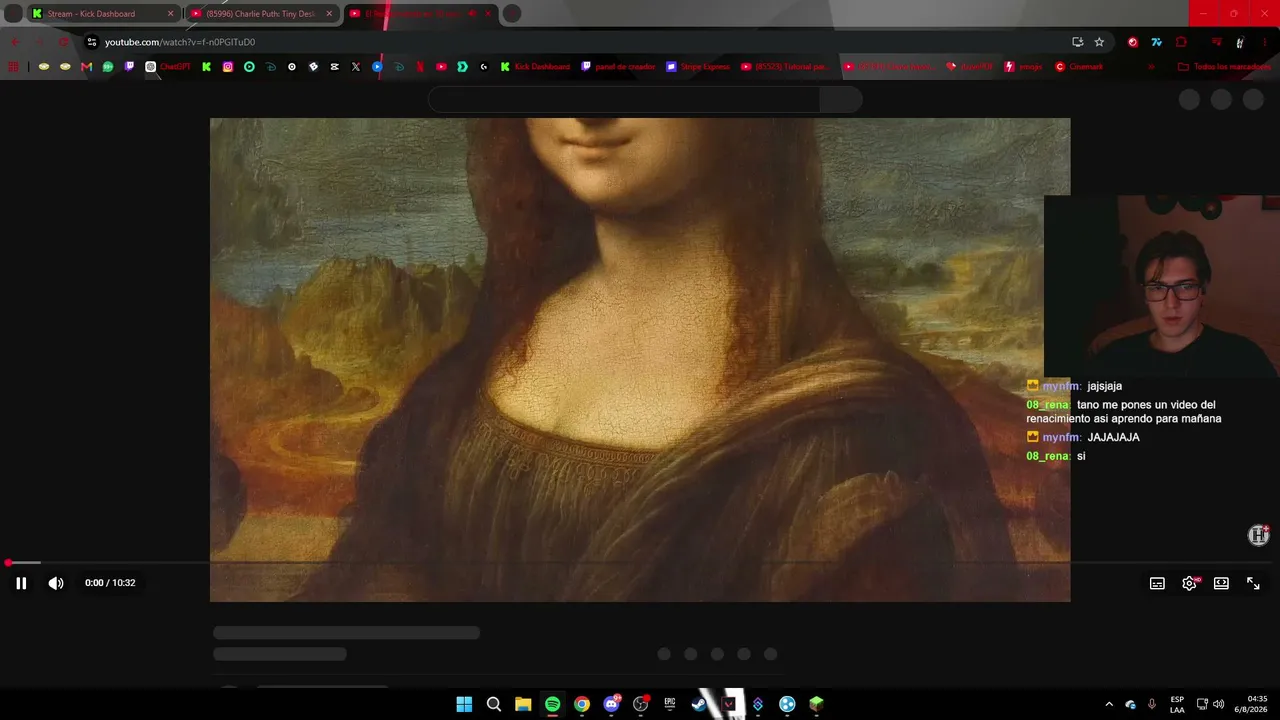This screenshot has height=720, width=1280.
Task: Open Steam from the taskbar
Action: [x=699, y=704]
